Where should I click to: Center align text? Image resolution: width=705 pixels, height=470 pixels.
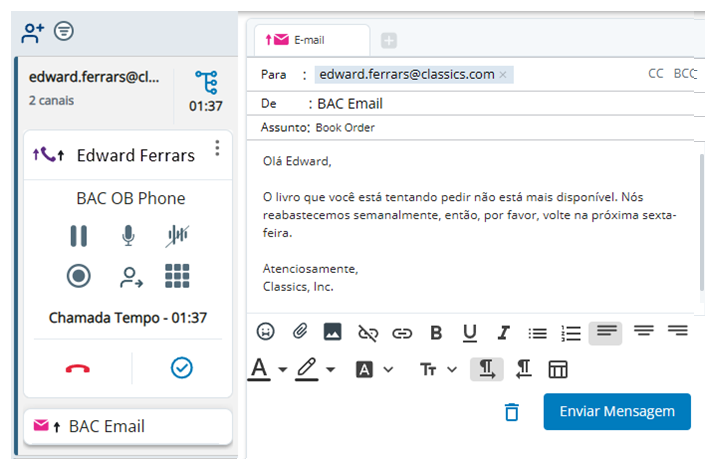[x=644, y=331]
